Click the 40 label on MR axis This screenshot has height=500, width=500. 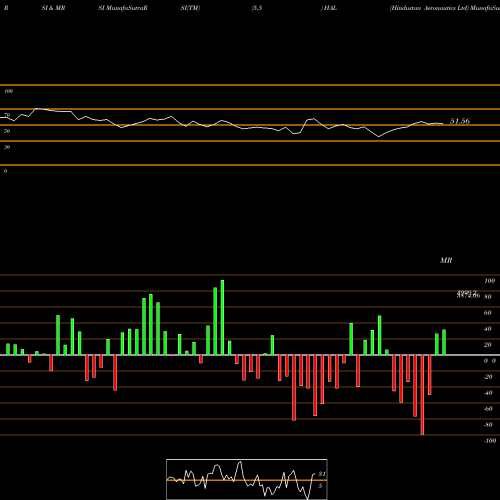tap(488, 329)
